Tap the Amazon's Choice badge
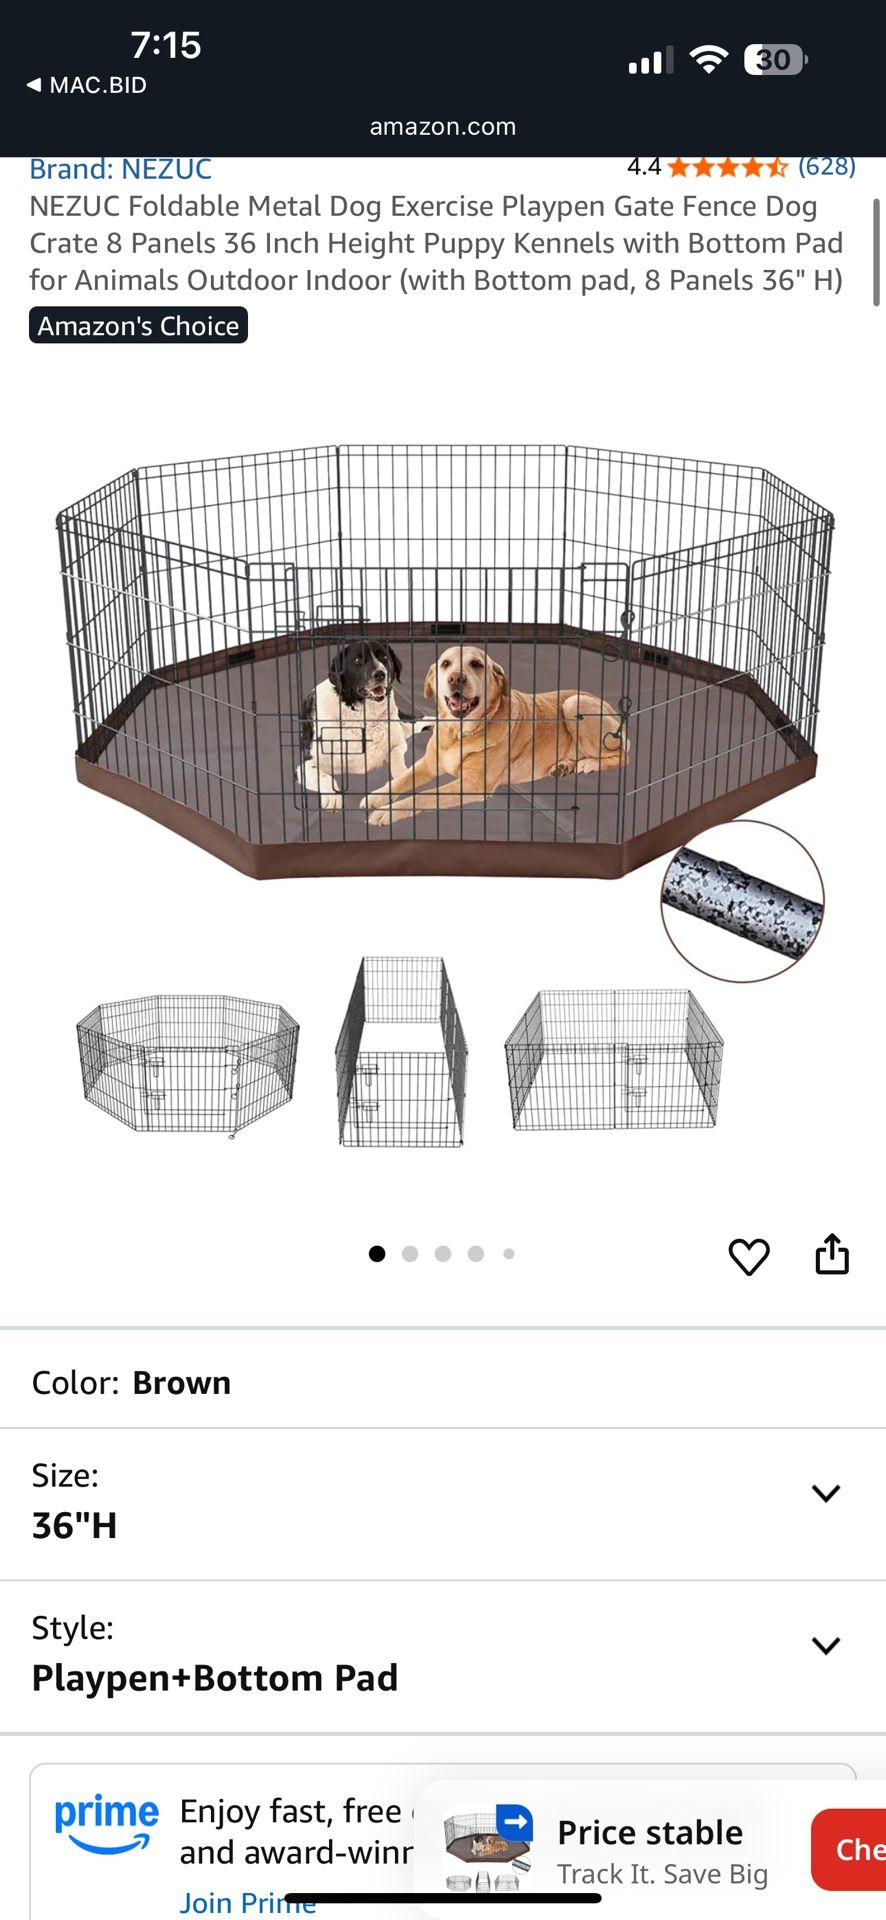 [138, 326]
